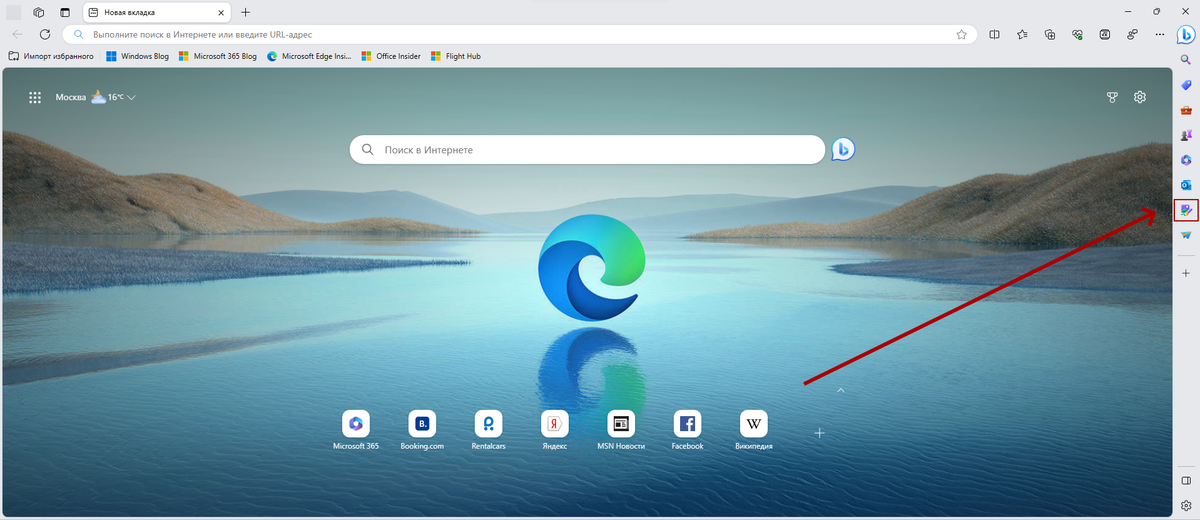
Task: Open the Drop paper-plane sidebar icon
Action: (x=1186, y=235)
